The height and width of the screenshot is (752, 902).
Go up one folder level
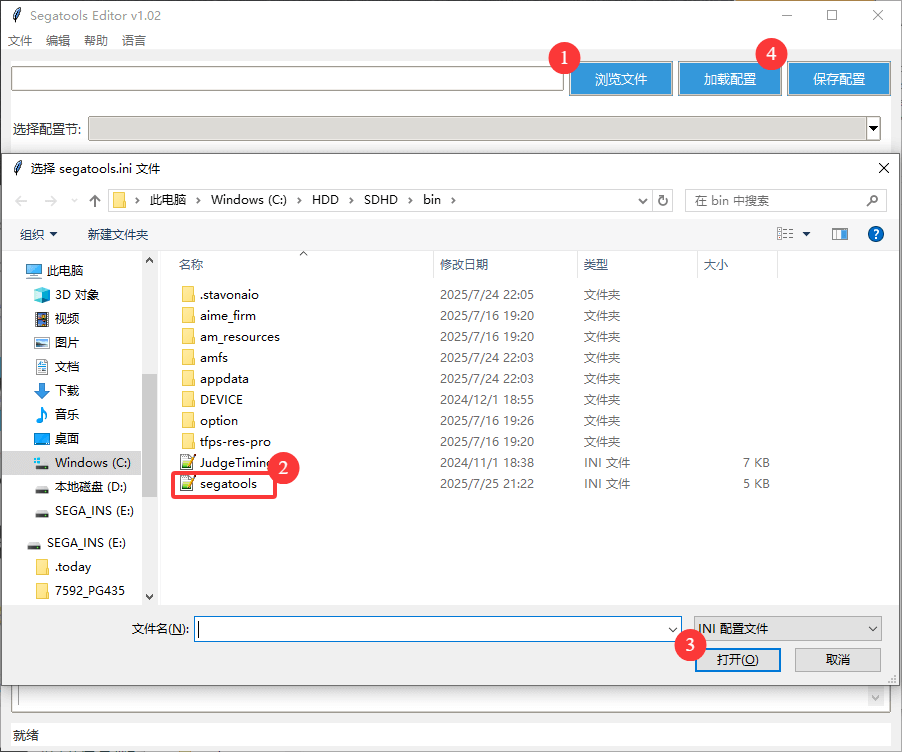click(95, 200)
